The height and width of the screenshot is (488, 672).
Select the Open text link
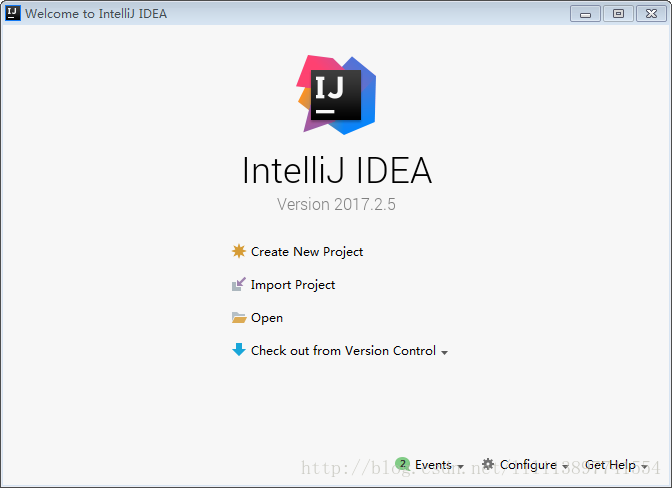(267, 318)
